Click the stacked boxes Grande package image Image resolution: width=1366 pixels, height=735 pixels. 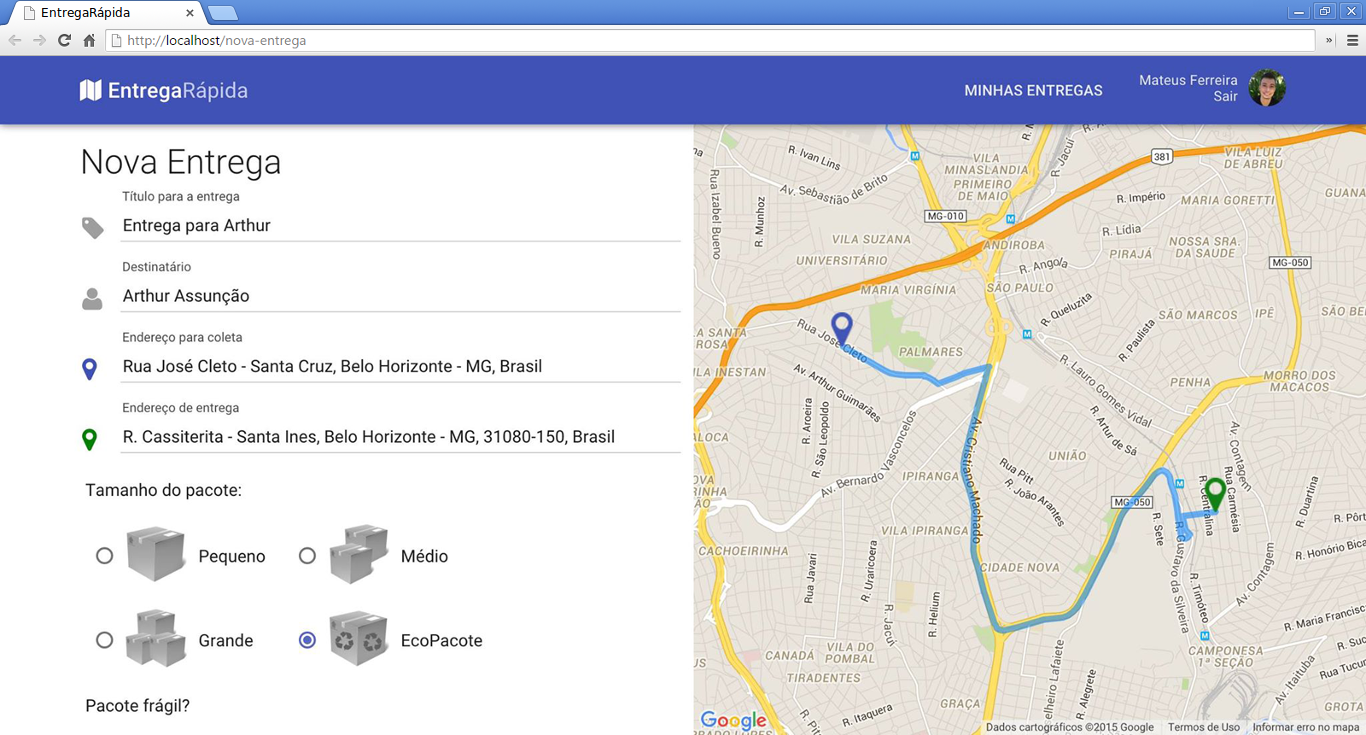click(x=156, y=638)
